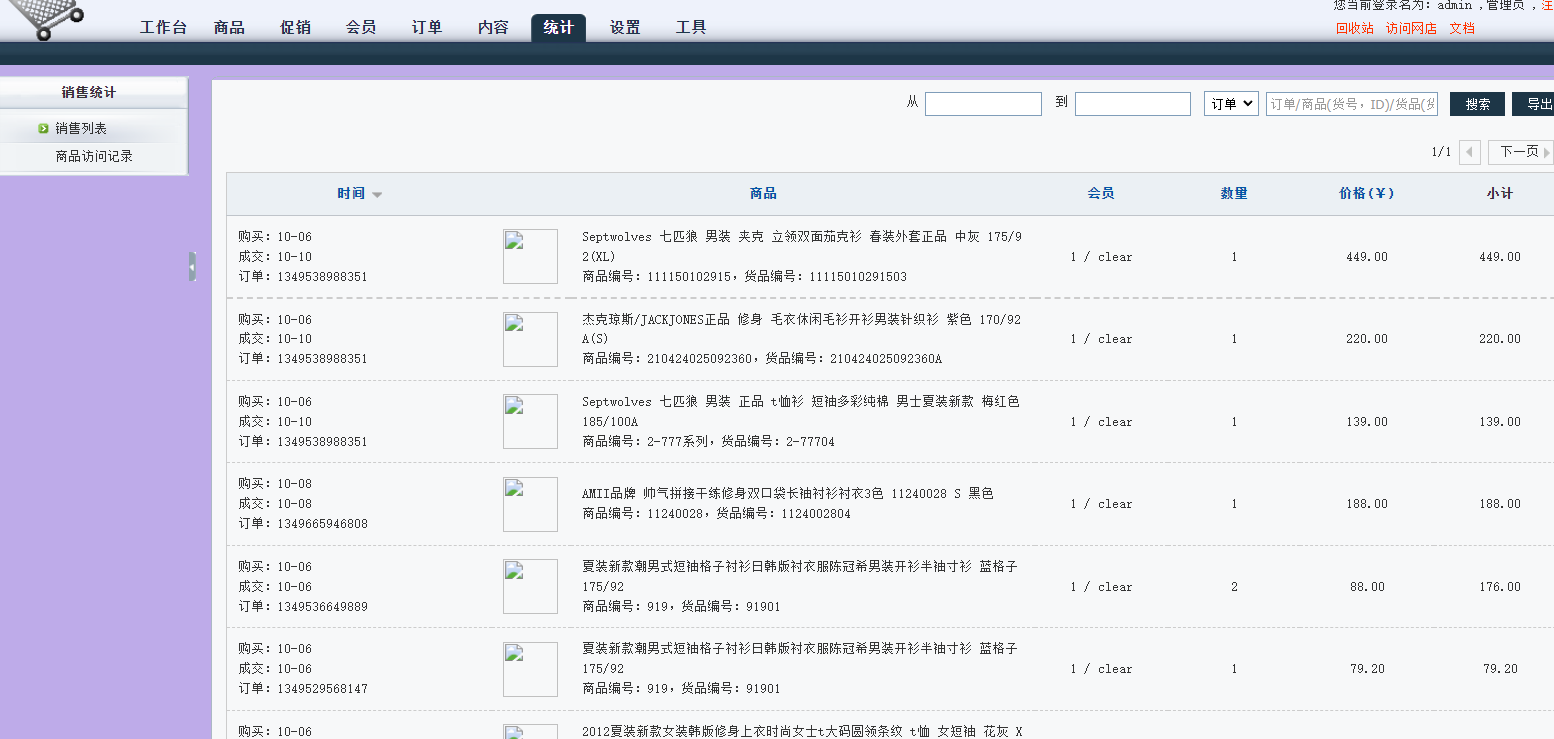
Task: Focus the 从 start date field
Action: (x=983, y=104)
